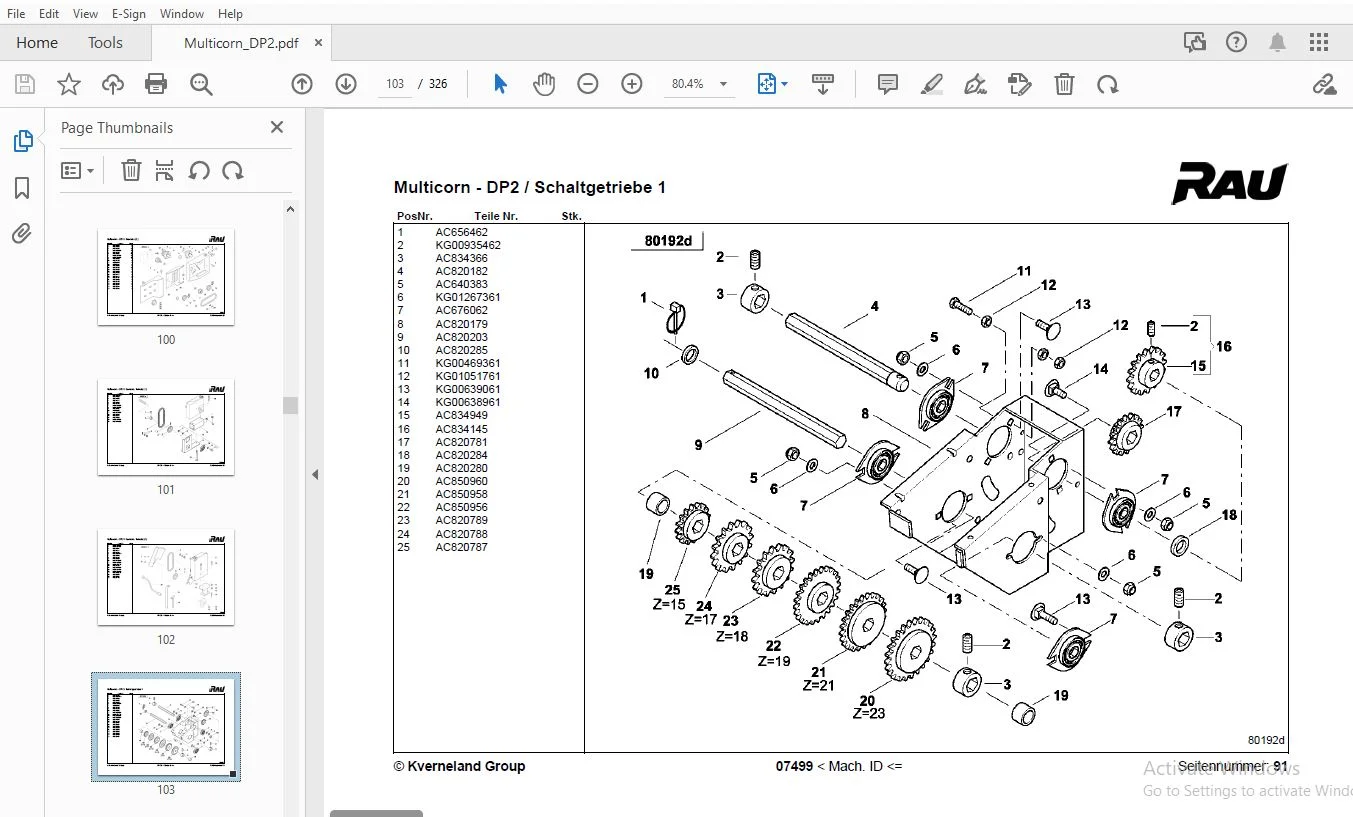
Task: Open the sign document tool
Action: tap(976, 84)
